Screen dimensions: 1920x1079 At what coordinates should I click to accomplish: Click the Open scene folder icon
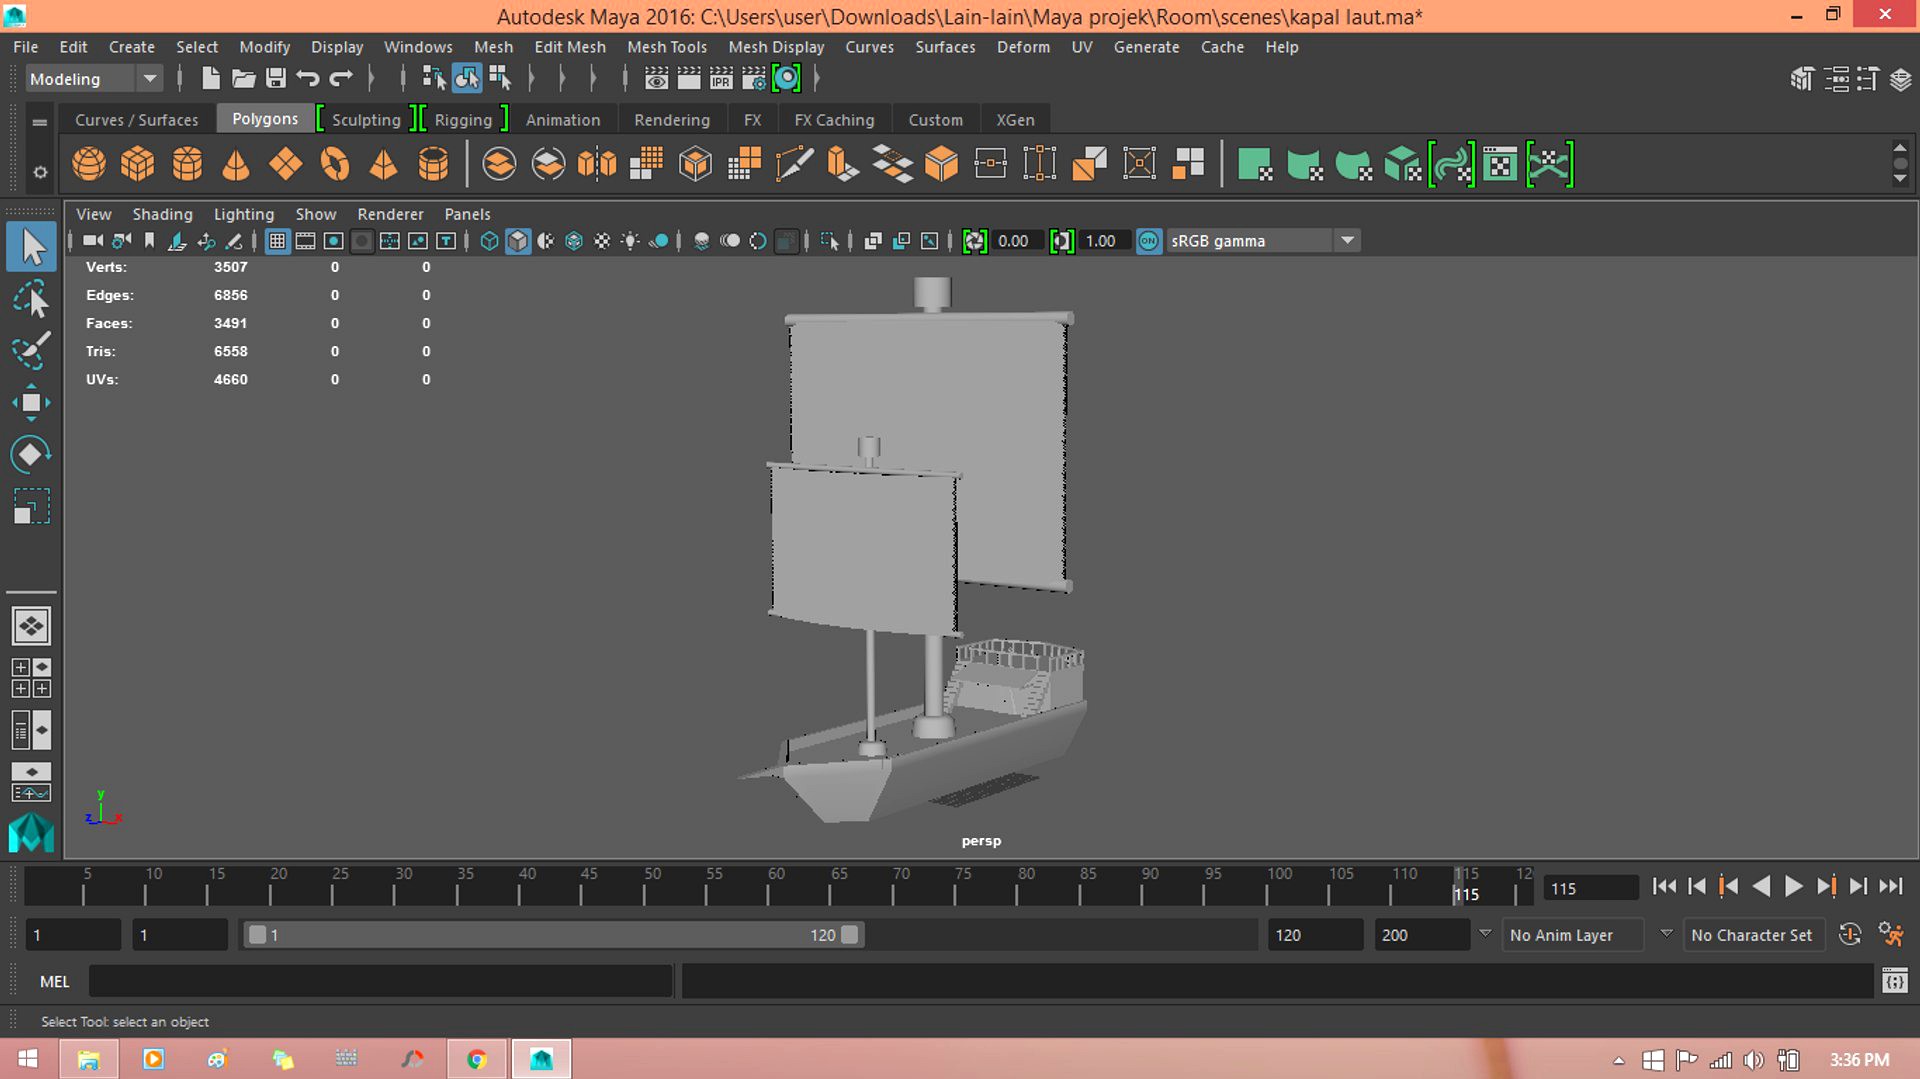pyautogui.click(x=243, y=78)
